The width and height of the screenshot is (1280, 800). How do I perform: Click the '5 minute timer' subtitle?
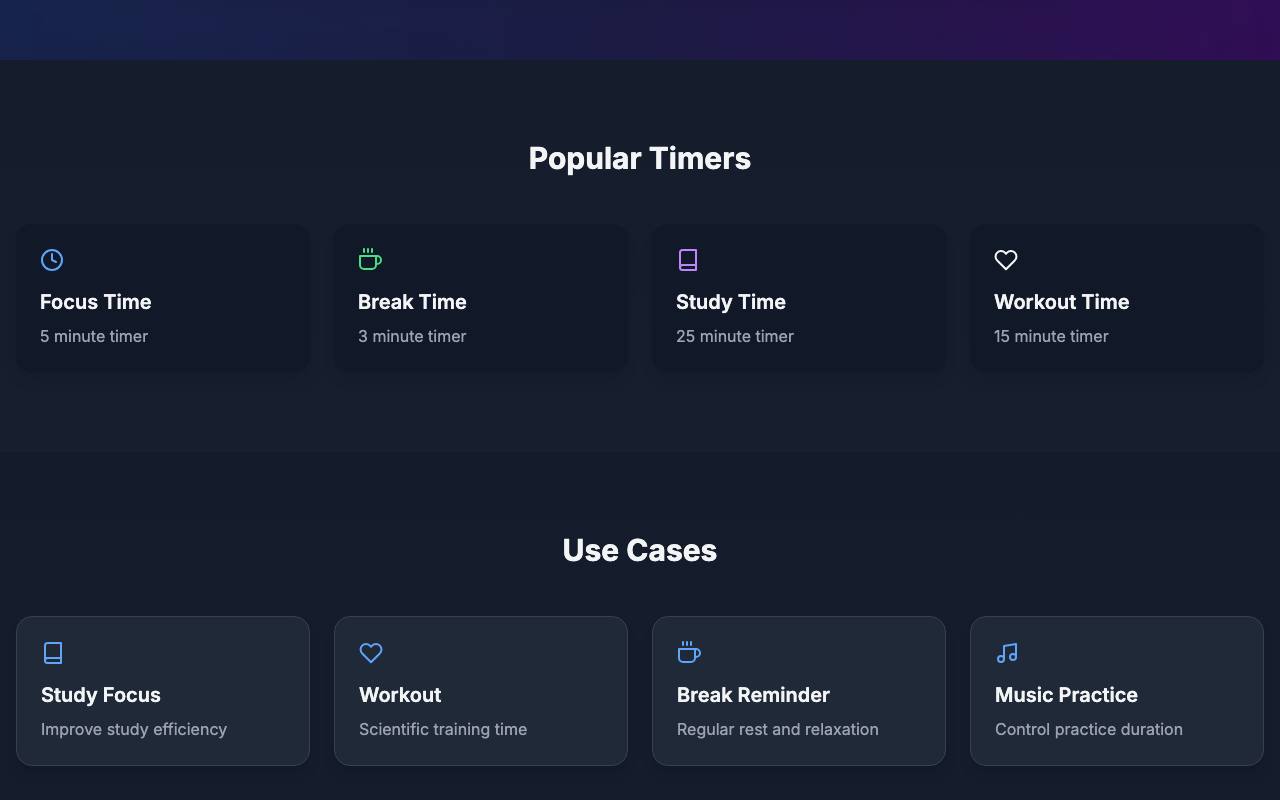click(94, 336)
